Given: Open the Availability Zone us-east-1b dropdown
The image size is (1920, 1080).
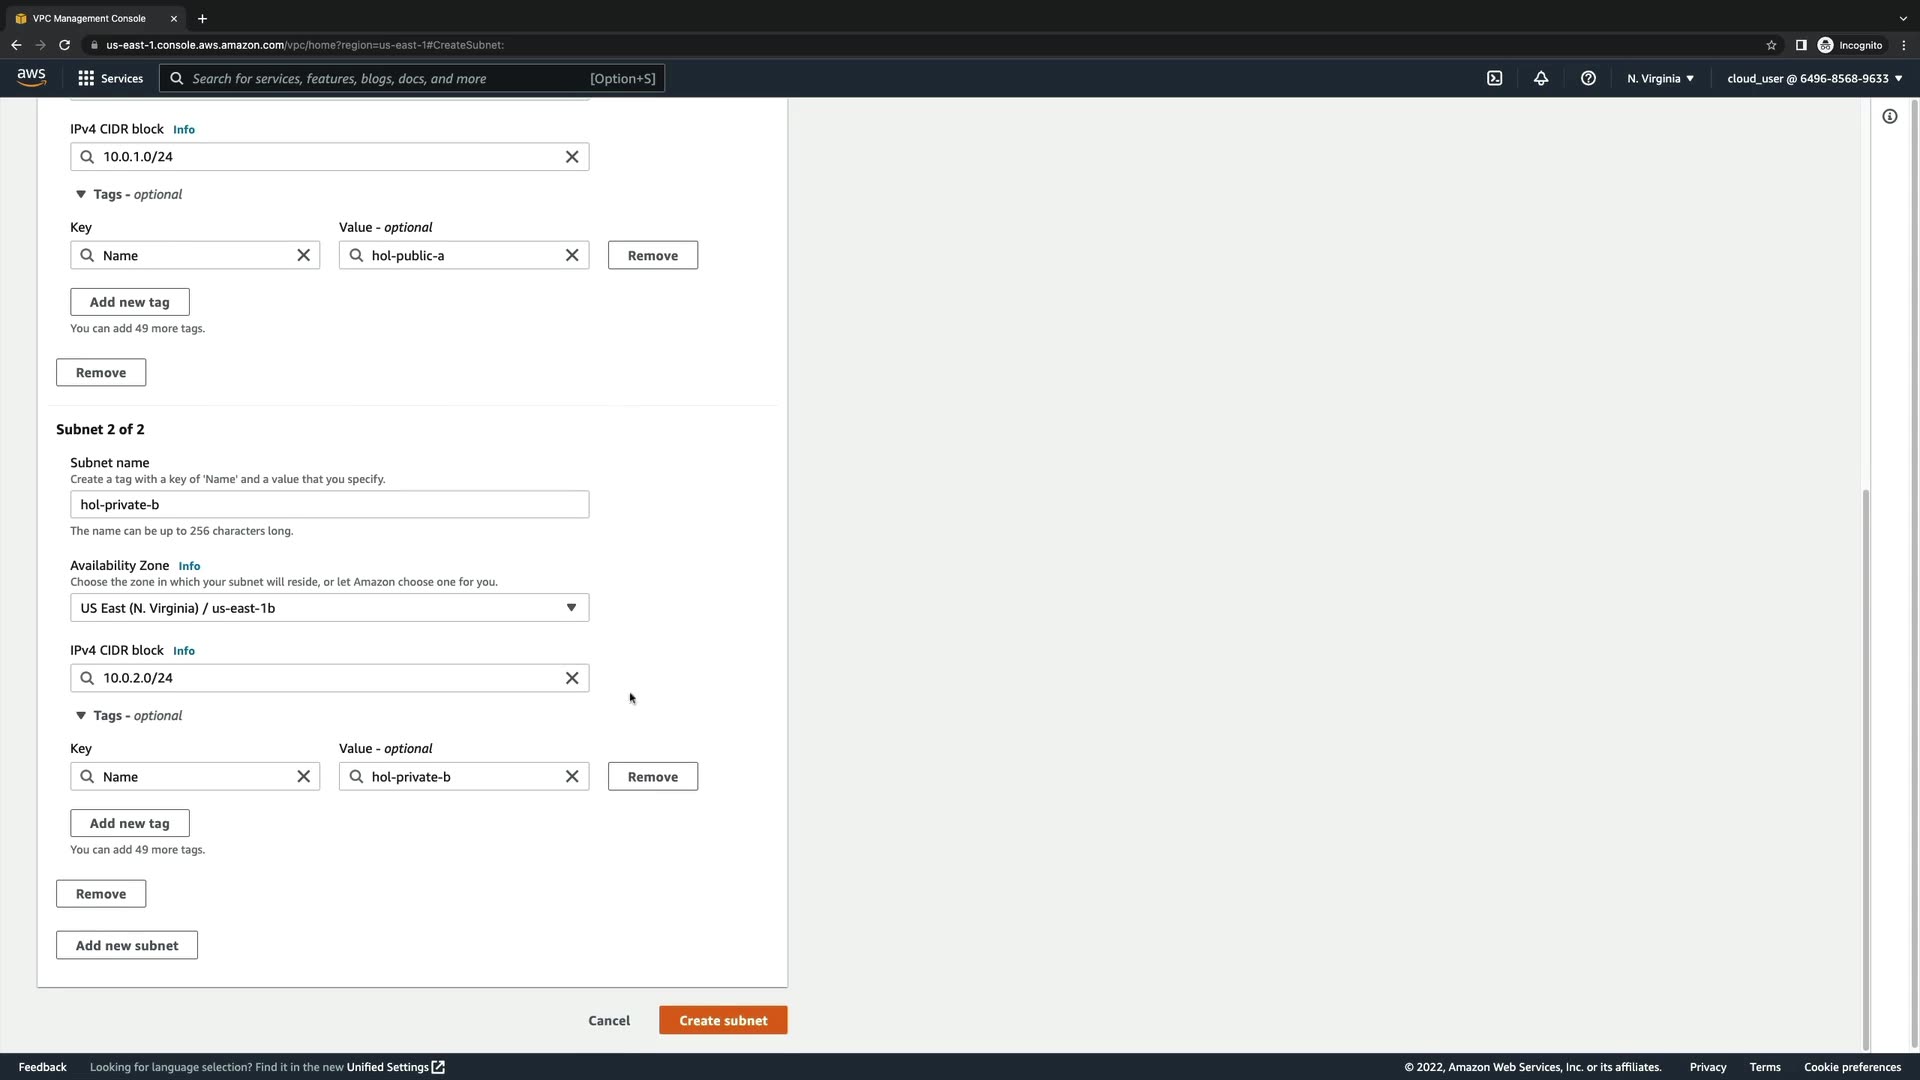Looking at the screenshot, I should coord(329,608).
